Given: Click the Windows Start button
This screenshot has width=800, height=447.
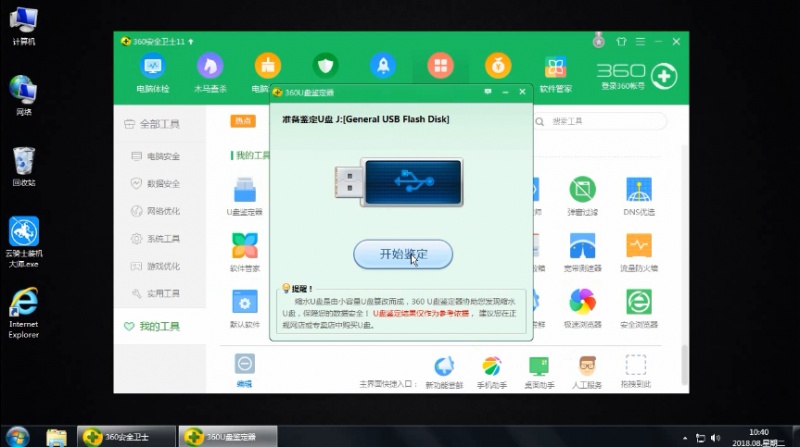Looking at the screenshot, I should coord(17,437).
